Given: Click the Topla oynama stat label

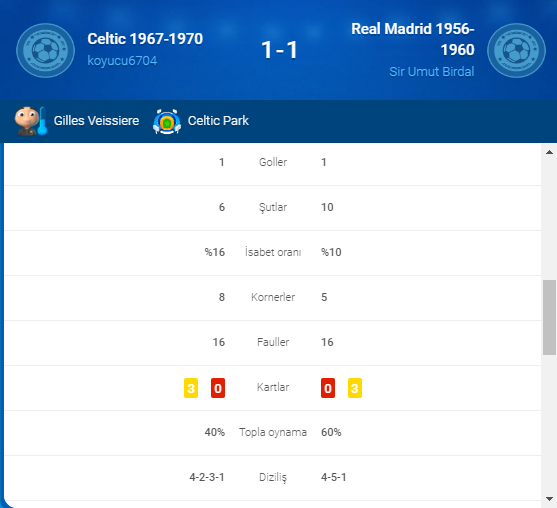Looking at the screenshot, I should [273, 432].
